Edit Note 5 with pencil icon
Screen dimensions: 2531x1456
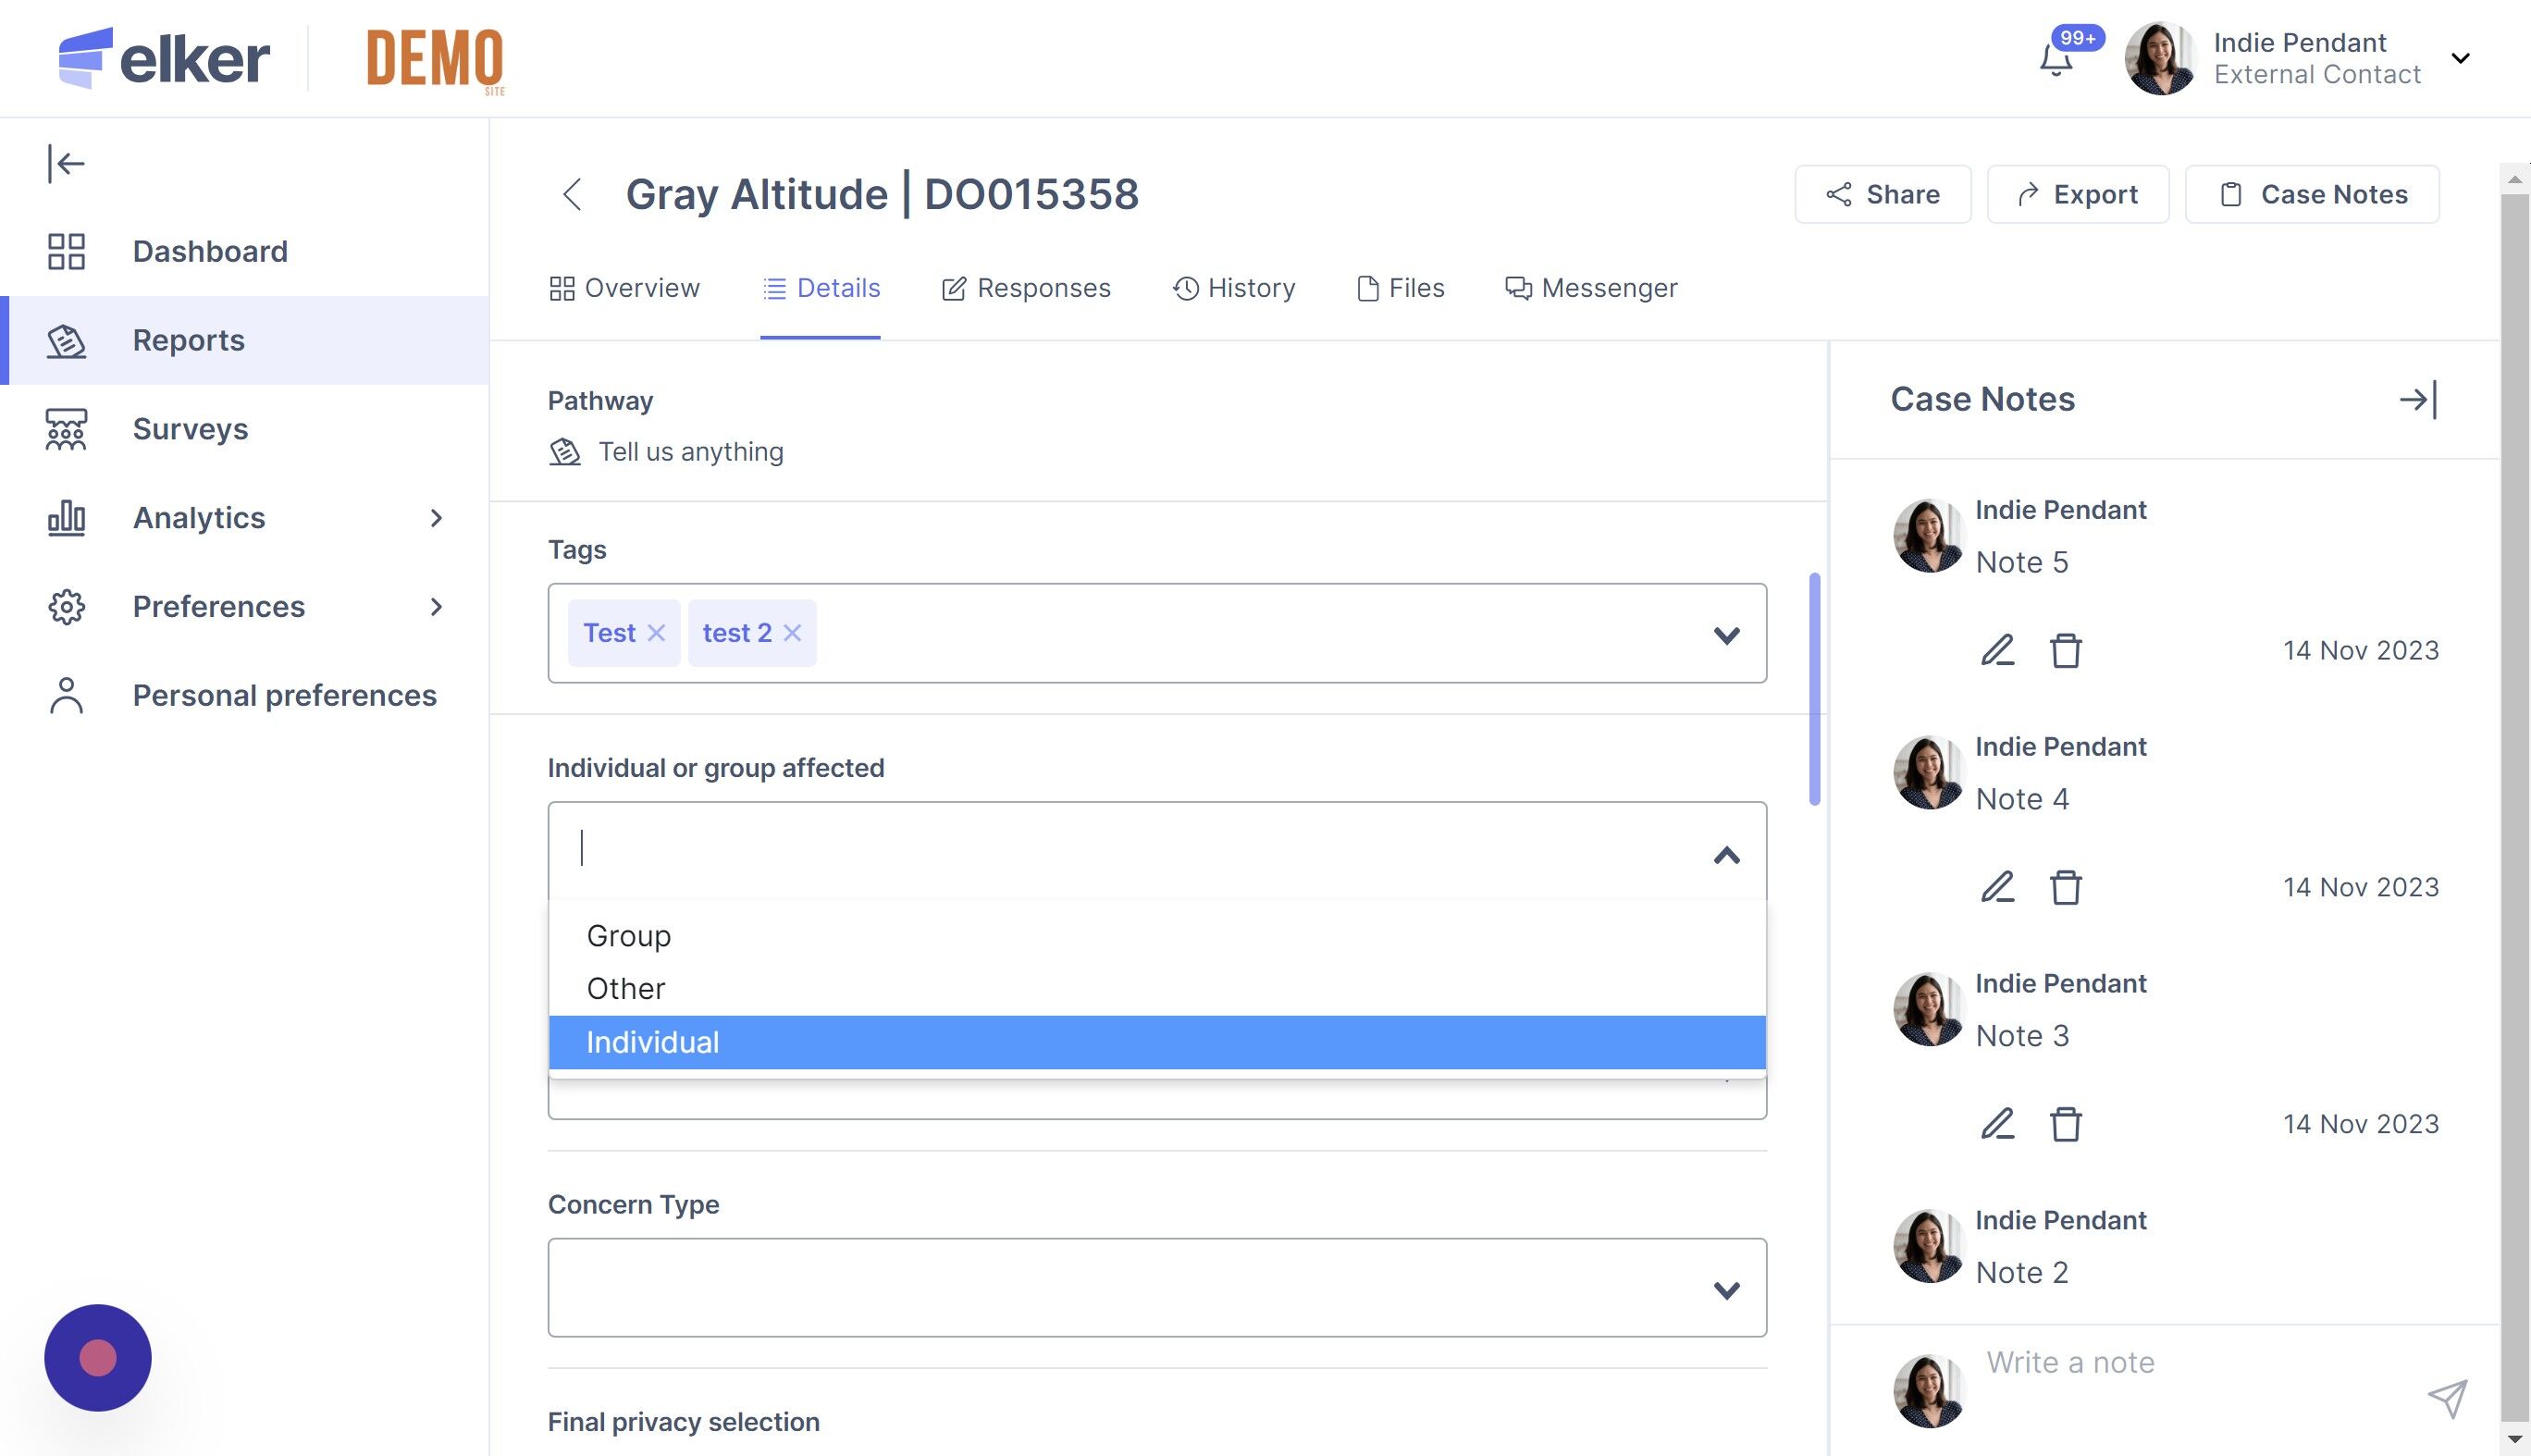(1997, 651)
